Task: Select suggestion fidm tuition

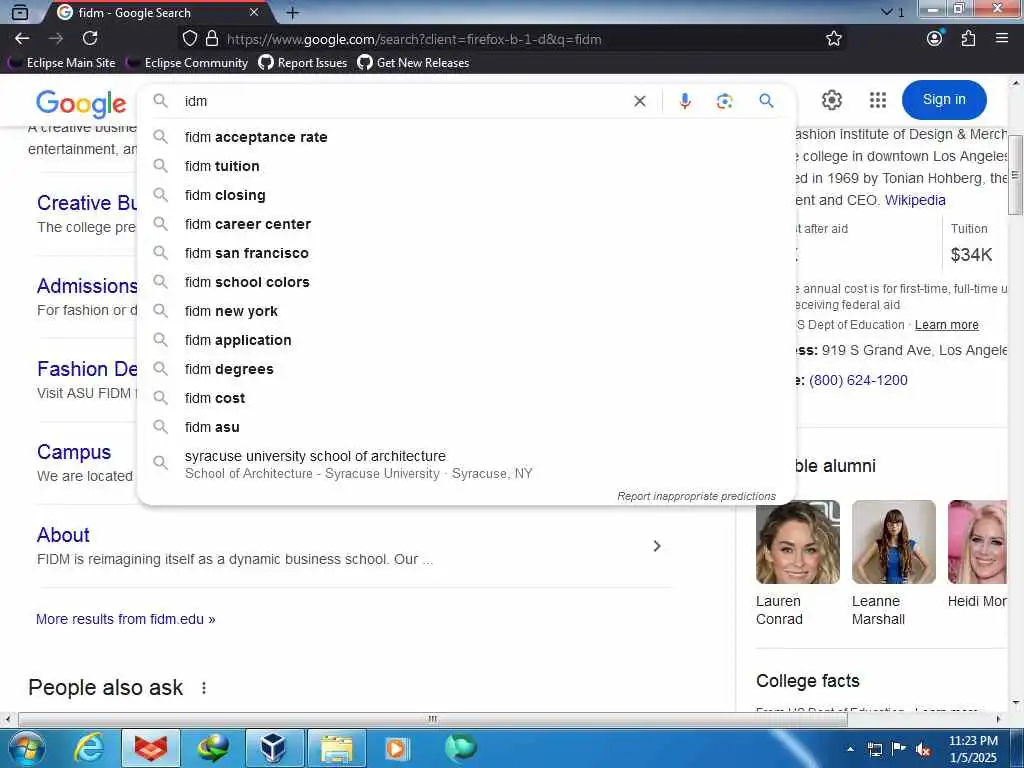Action: [466, 166]
